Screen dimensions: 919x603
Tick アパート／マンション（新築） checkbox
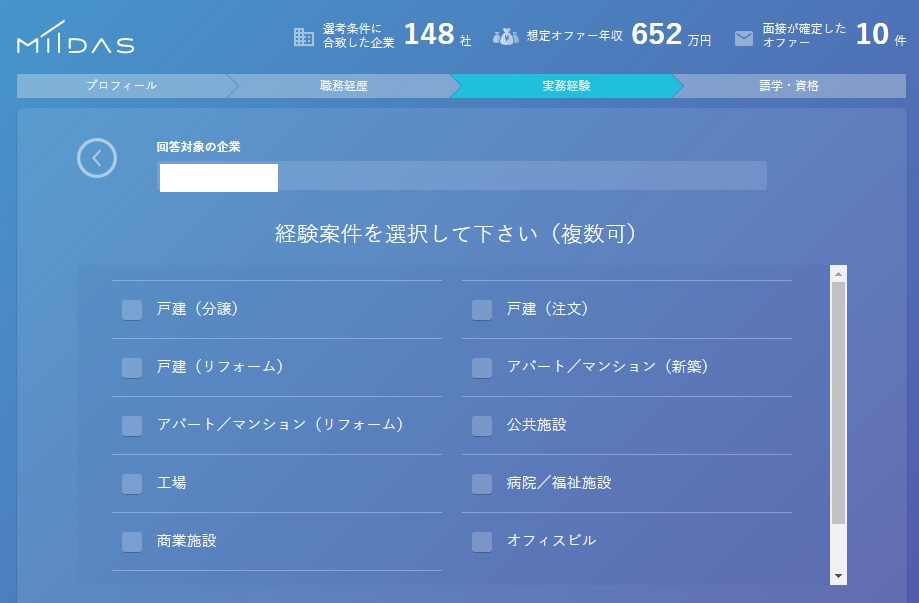(482, 368)
